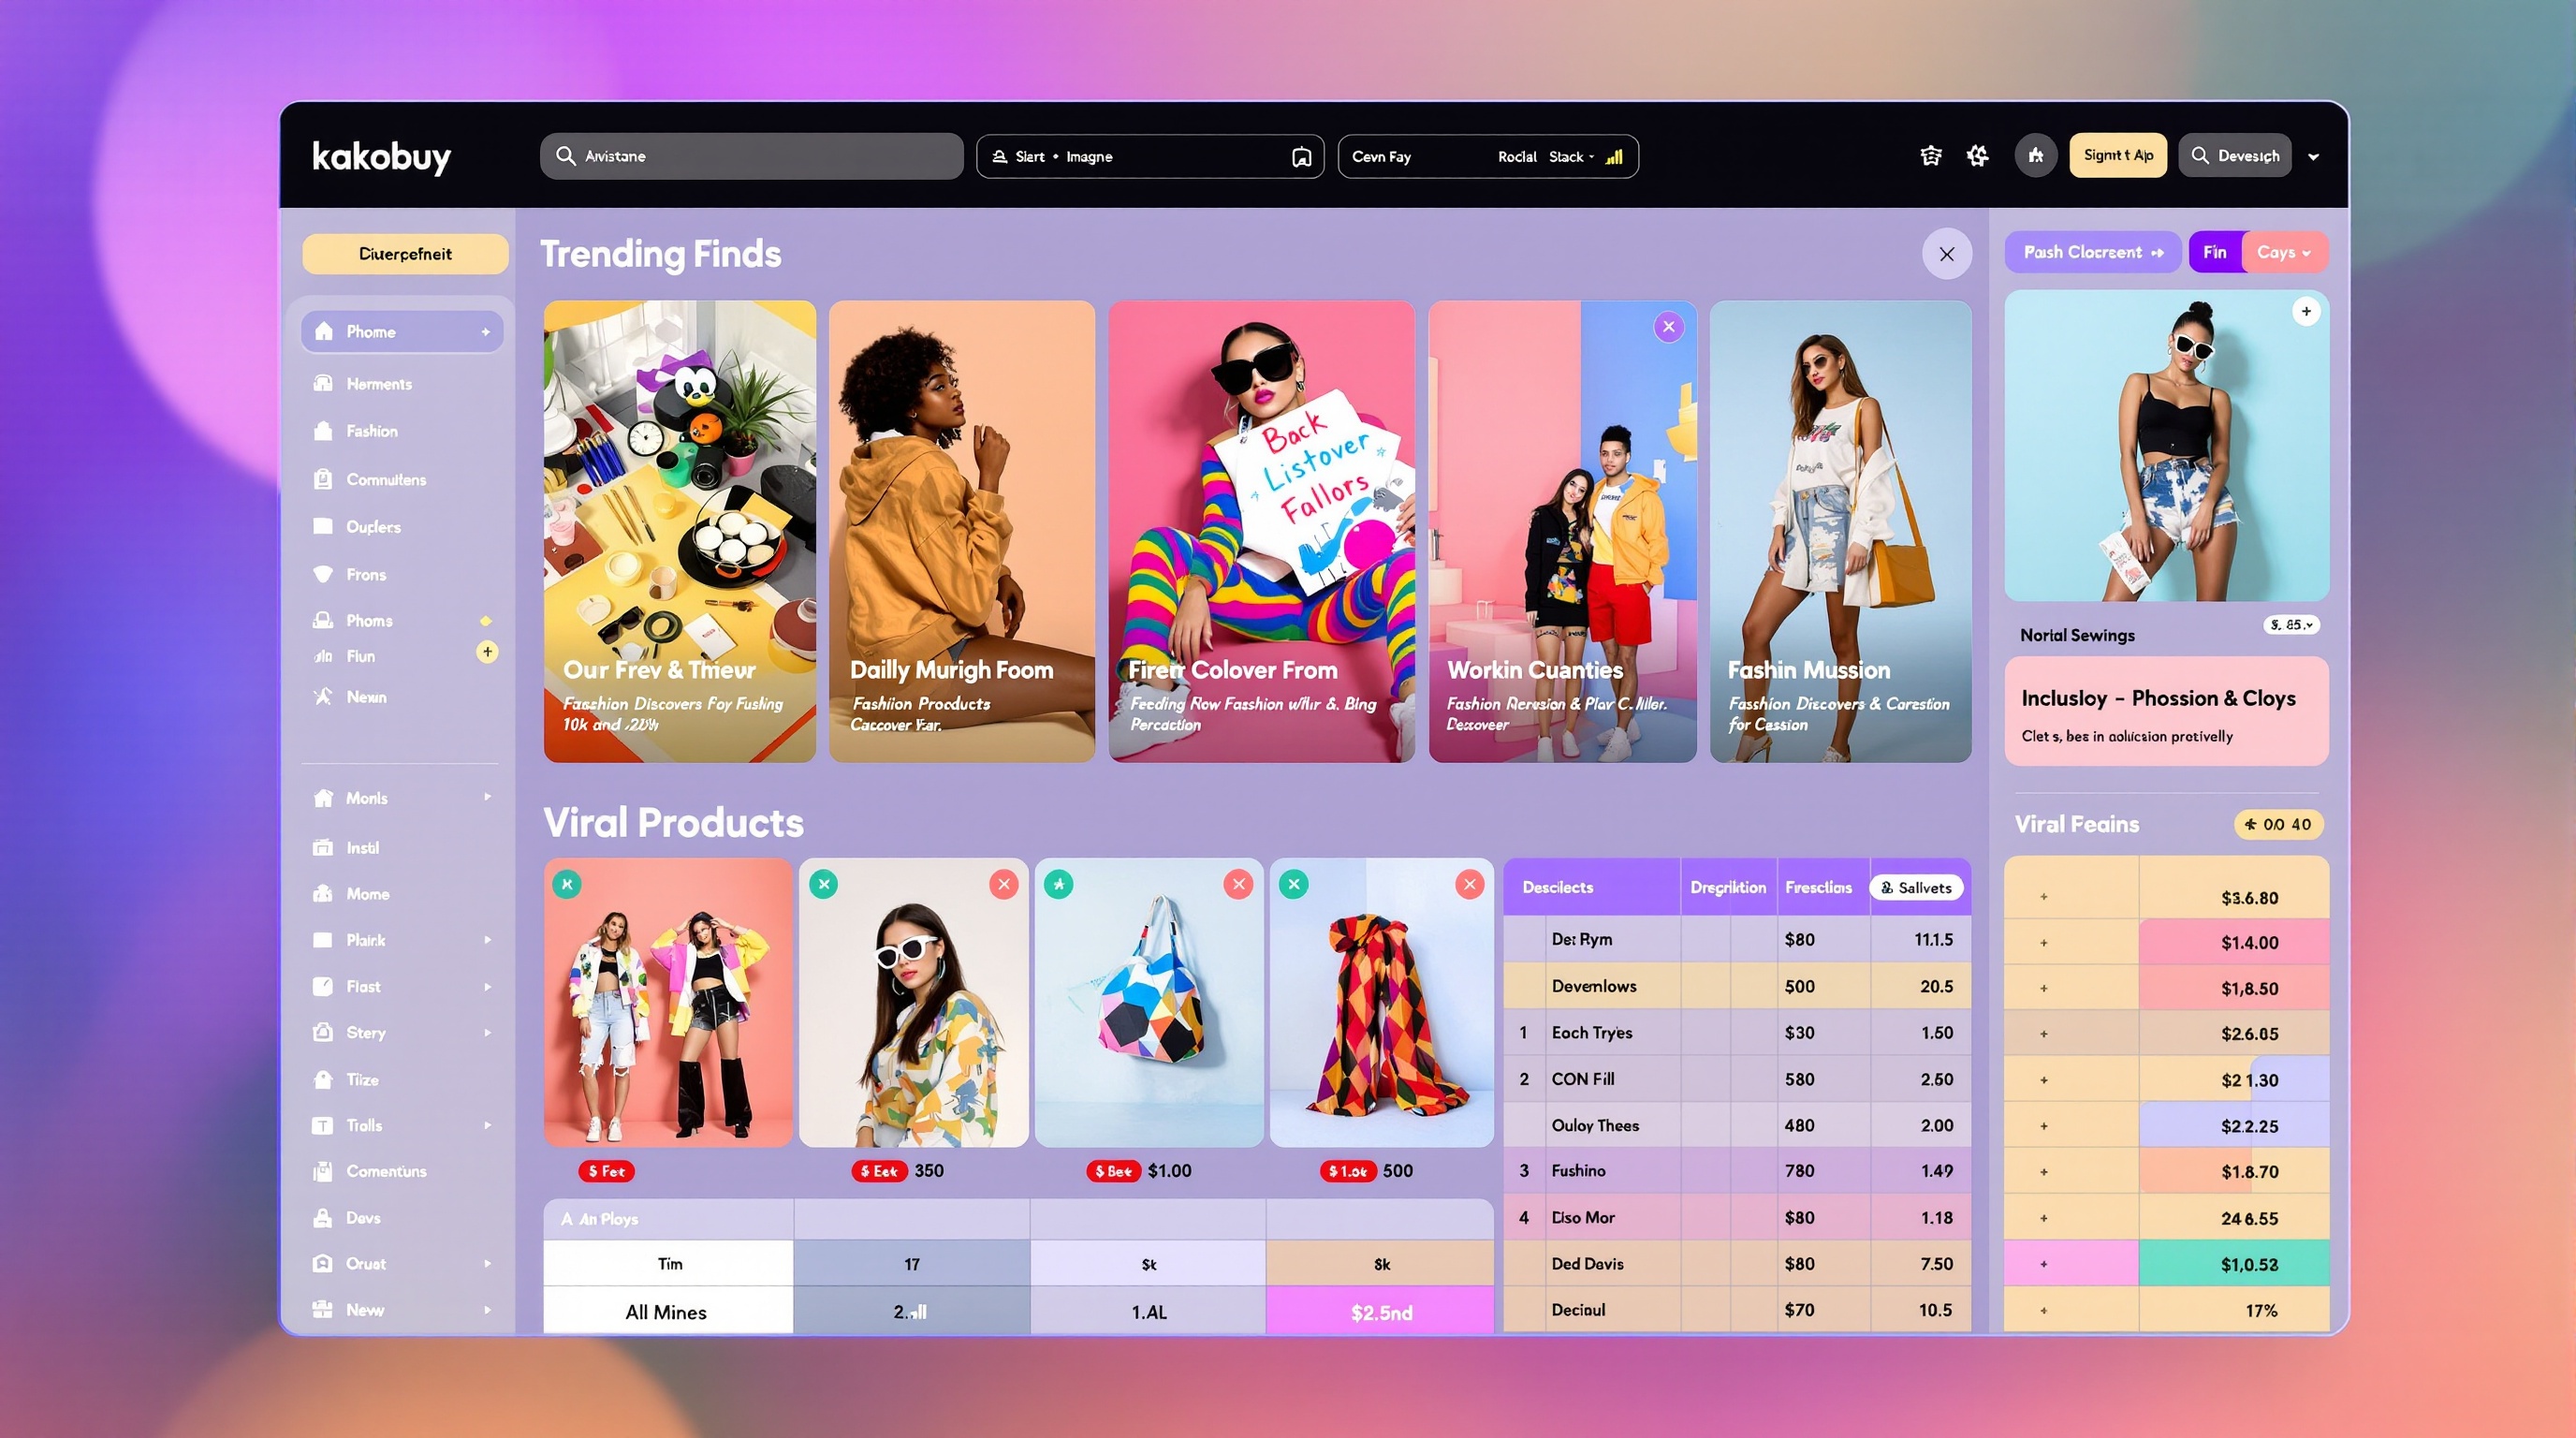Viewport: 2576px width, 1438px height.
Task: Toggle the green badge on the harlequin scarf card
Action: coord(1294,884)
